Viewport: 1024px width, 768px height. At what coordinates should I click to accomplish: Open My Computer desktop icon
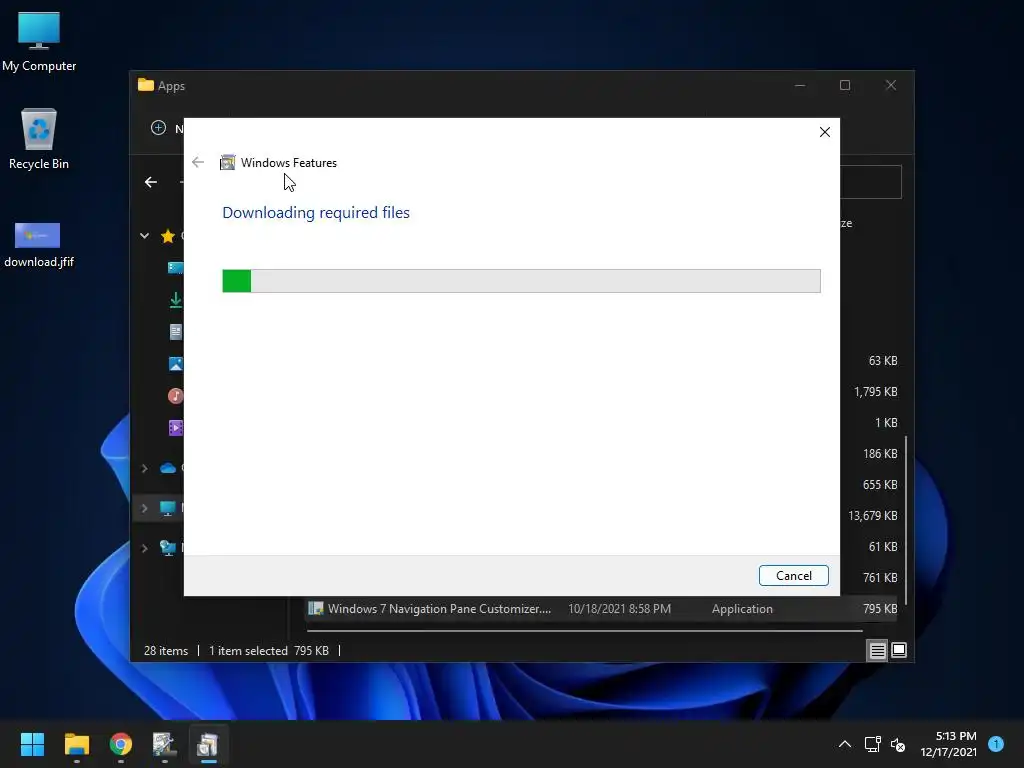coord(39,42)
